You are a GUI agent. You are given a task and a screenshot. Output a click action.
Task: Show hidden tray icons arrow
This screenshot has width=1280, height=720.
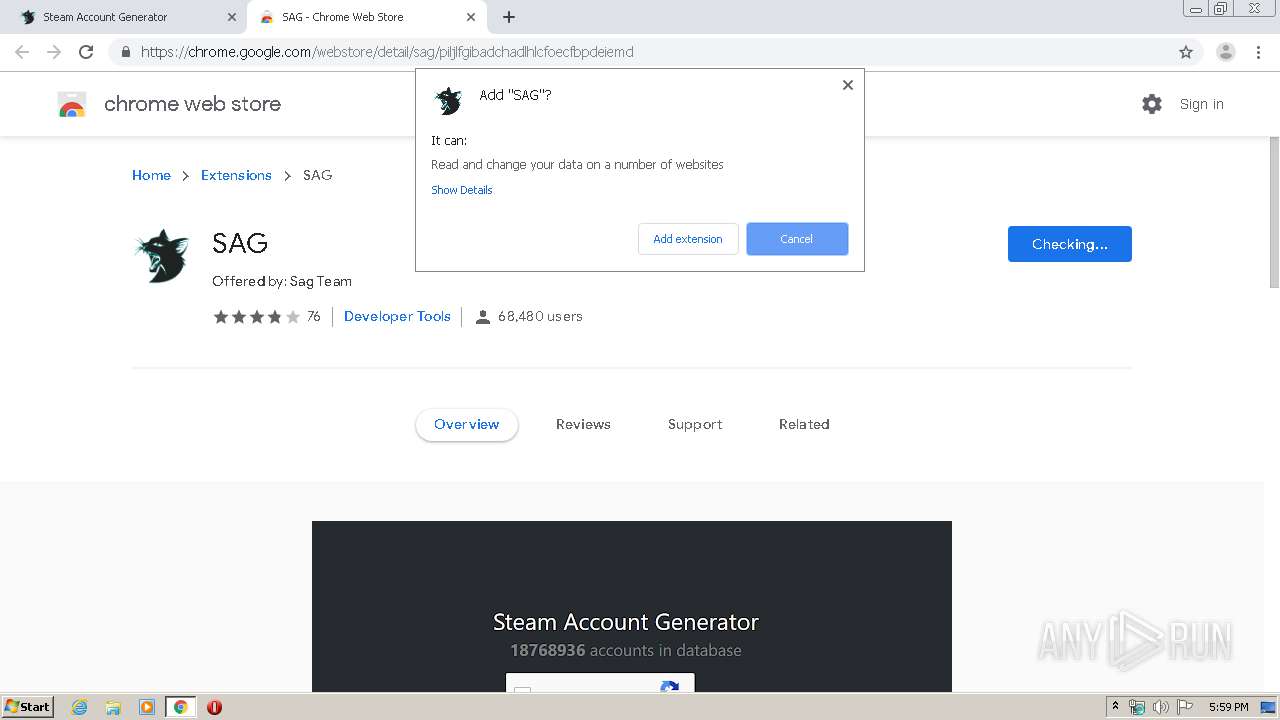1115,707
